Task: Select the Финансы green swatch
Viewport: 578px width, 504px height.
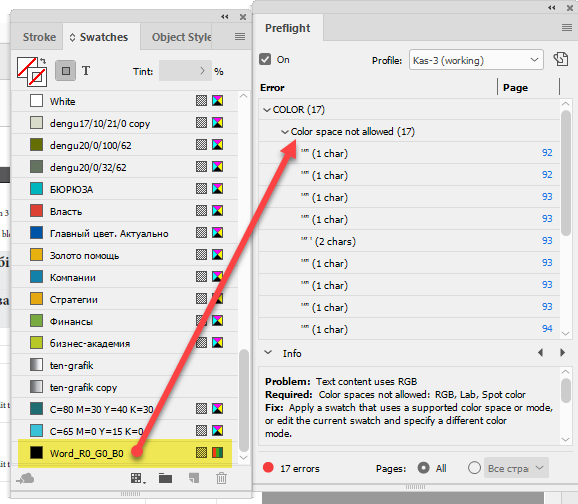Action: (125, 321)
